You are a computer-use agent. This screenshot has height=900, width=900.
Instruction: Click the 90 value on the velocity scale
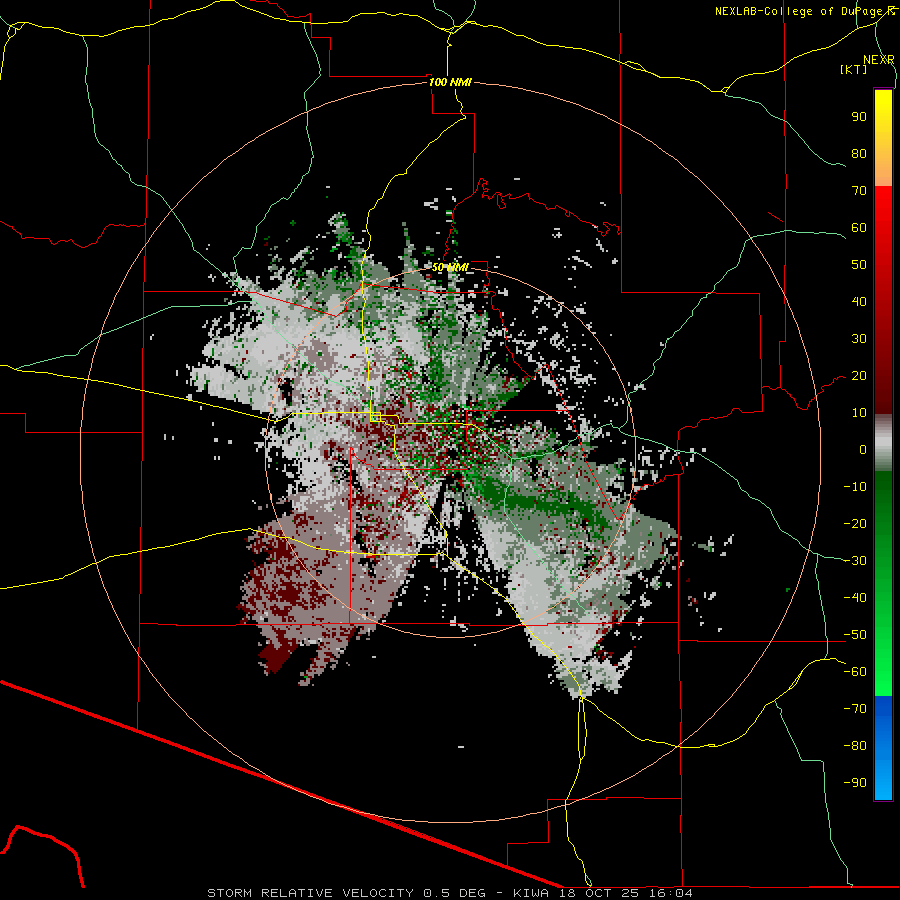859,117
